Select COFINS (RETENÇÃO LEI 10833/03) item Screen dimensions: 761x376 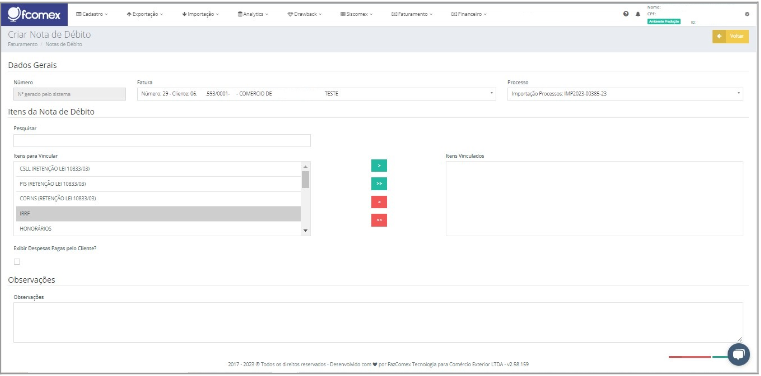click(x=158, y=198)
